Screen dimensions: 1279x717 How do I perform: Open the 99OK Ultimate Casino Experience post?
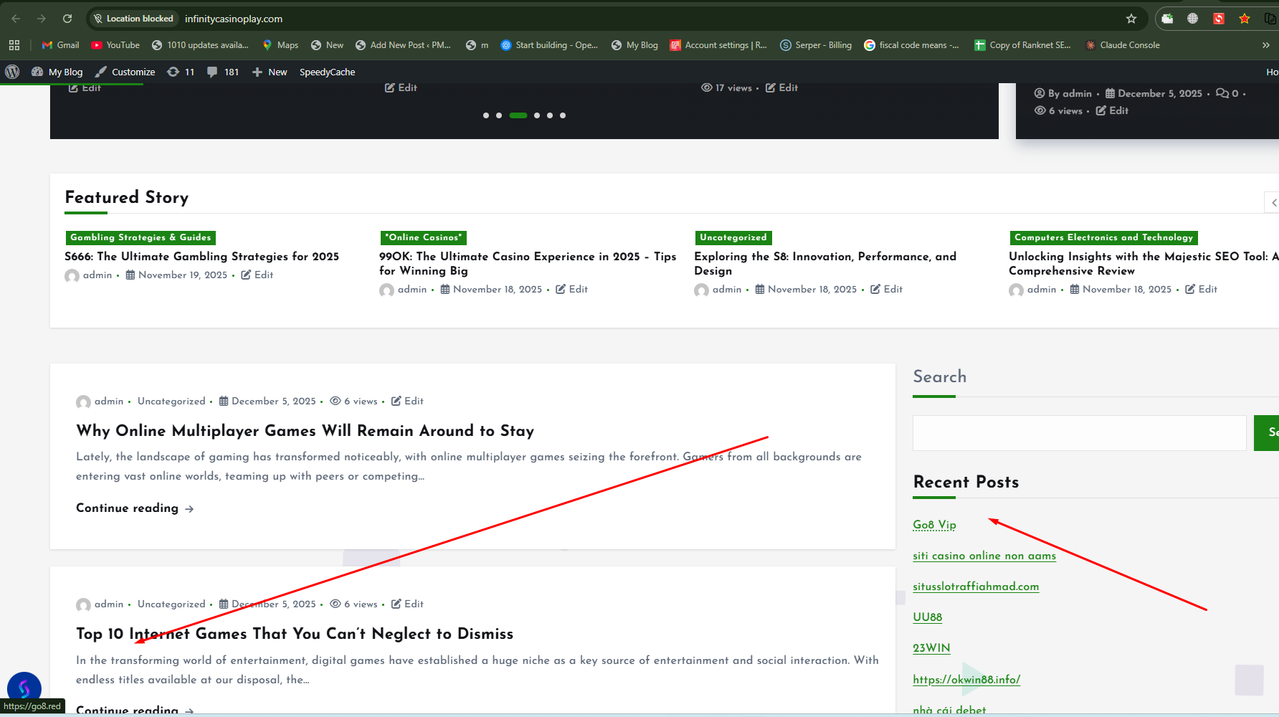tap(528, 264)
